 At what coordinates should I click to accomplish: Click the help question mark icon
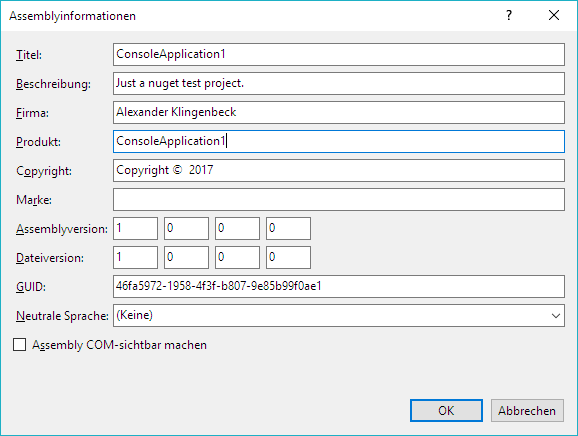point(509,15)
